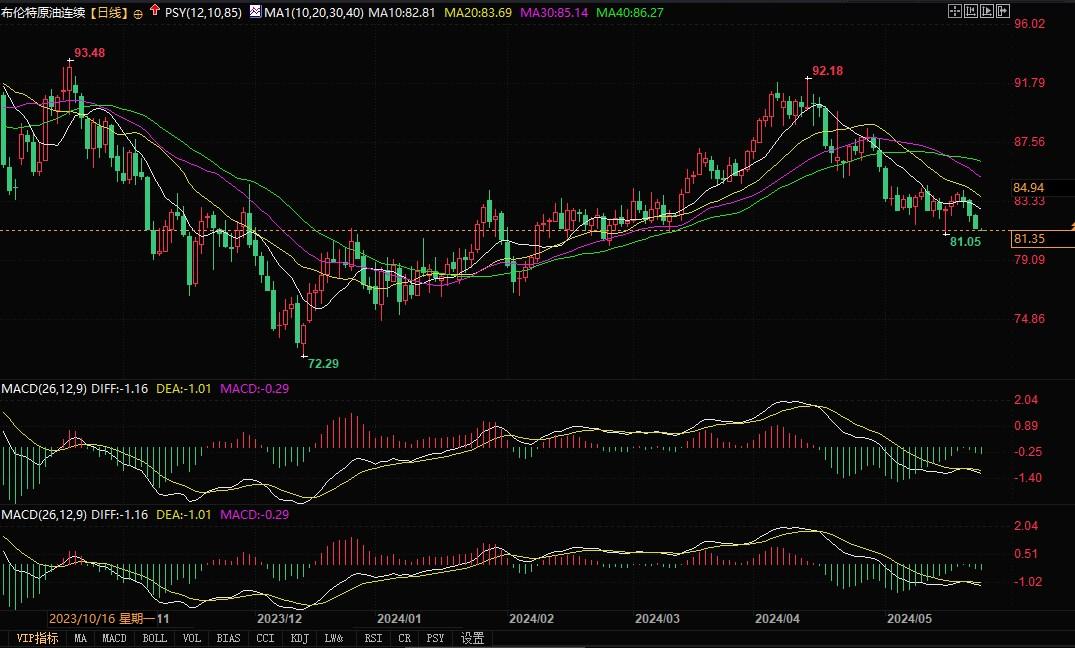The image size is (1075, 648).
Task: Click the 2024/01 date axis label
Action: (x=399, y=619)
